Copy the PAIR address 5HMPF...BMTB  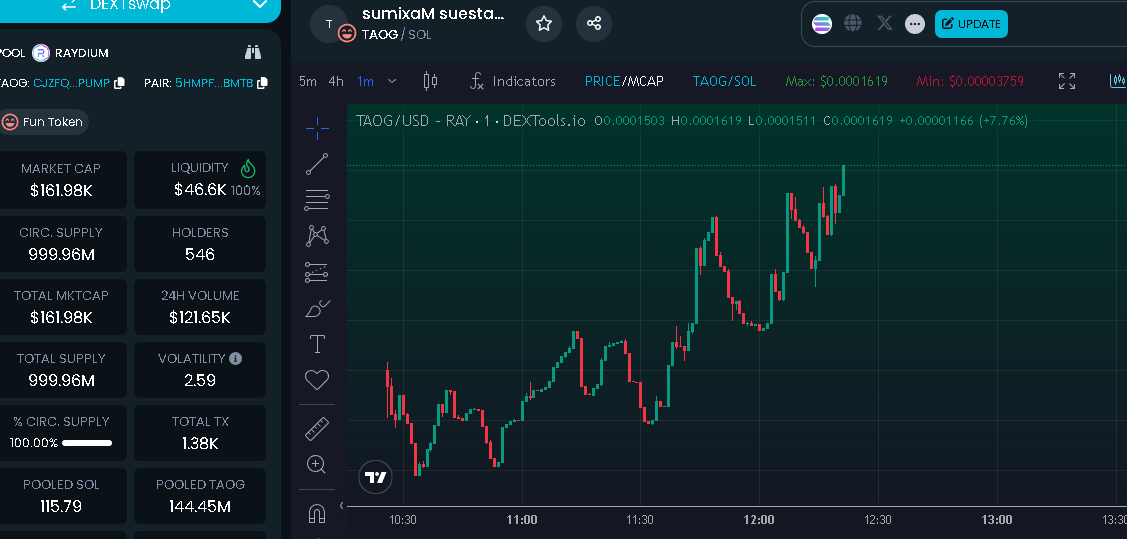(263, 83)
